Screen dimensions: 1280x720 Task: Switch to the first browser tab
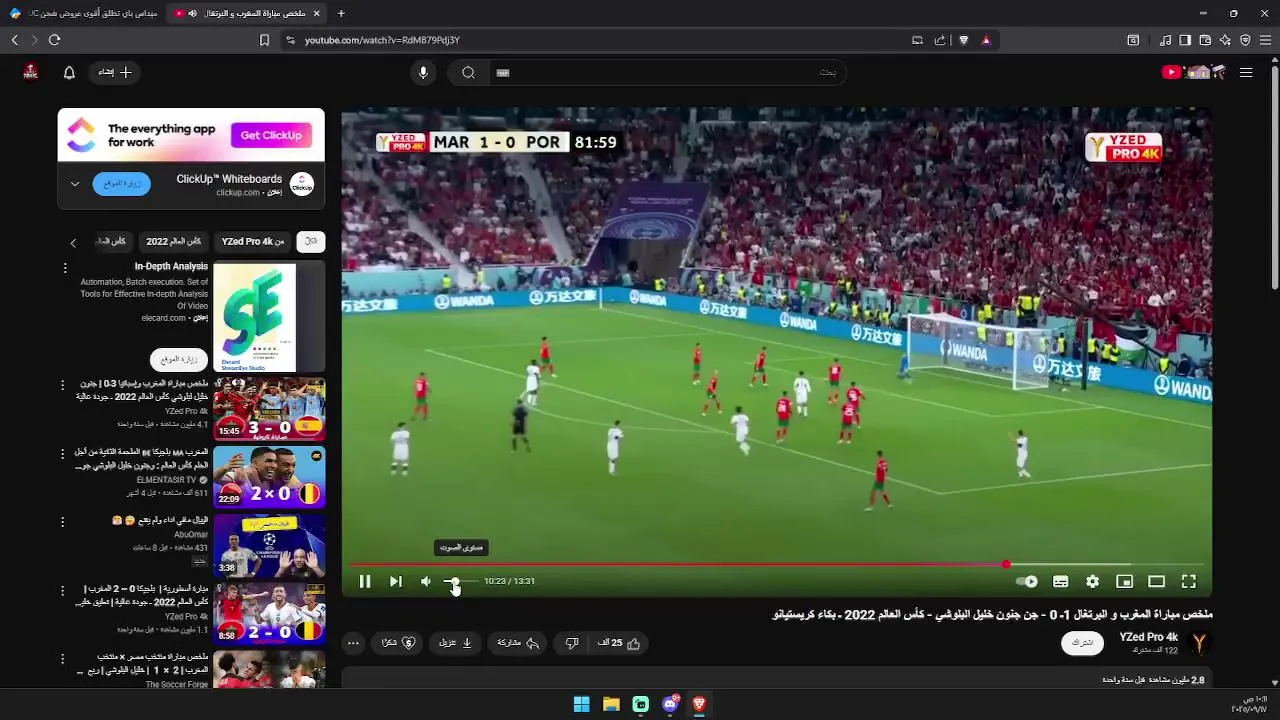[84, 13]
